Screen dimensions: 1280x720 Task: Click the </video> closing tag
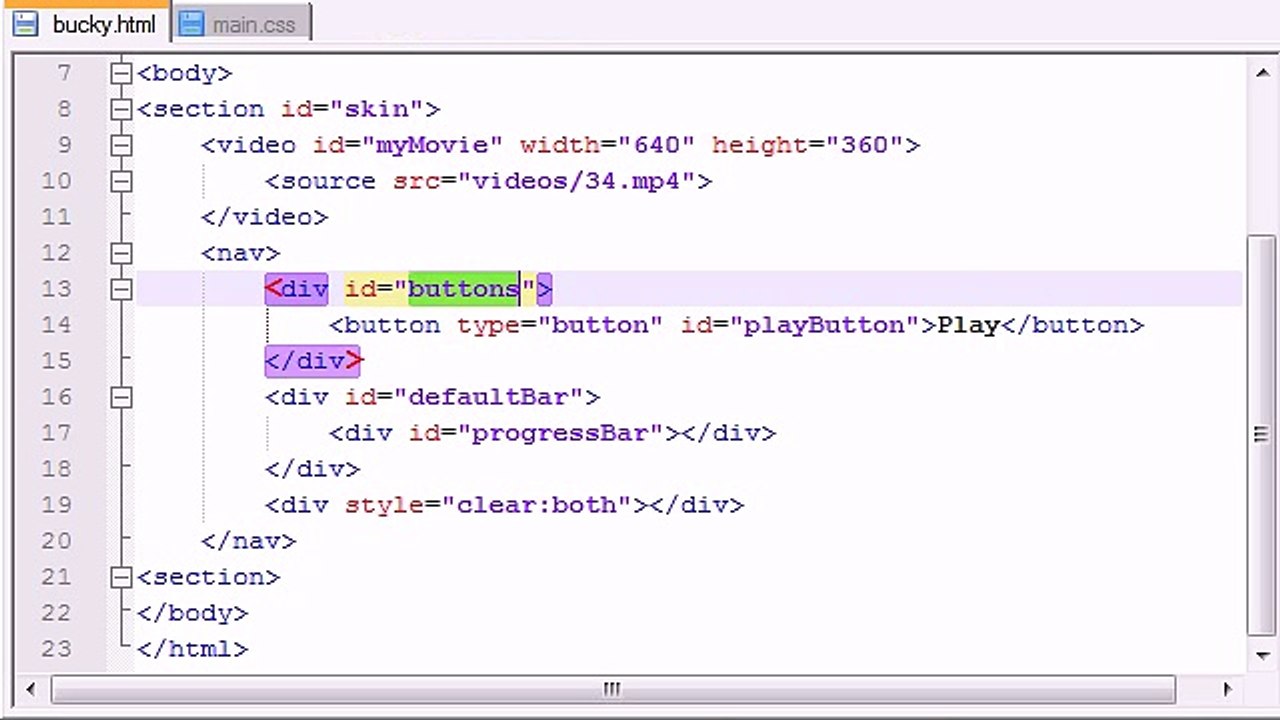click(264, 217)
